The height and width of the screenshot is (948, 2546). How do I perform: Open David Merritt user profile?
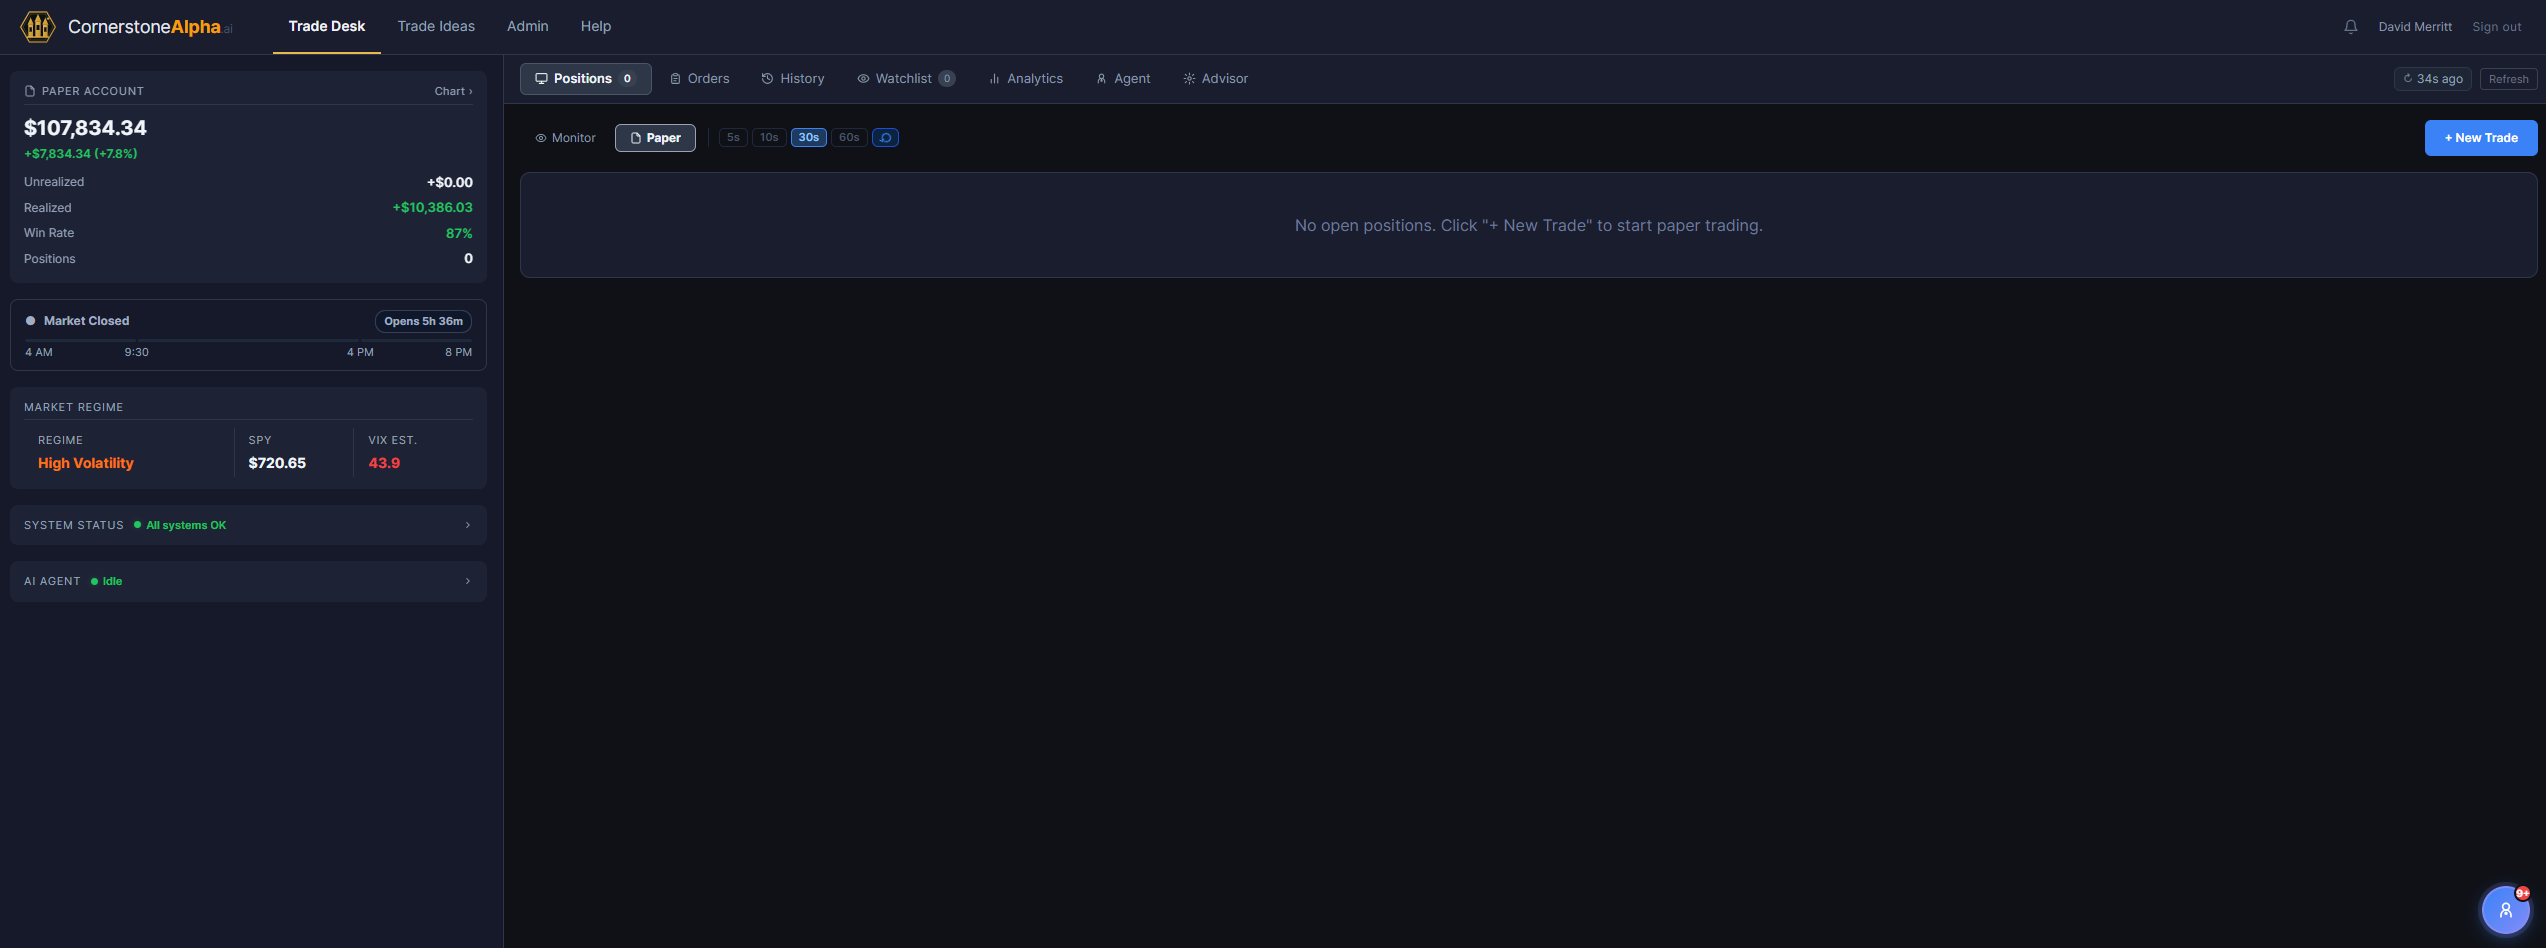pyautogui.click(x=2415, y=27)
